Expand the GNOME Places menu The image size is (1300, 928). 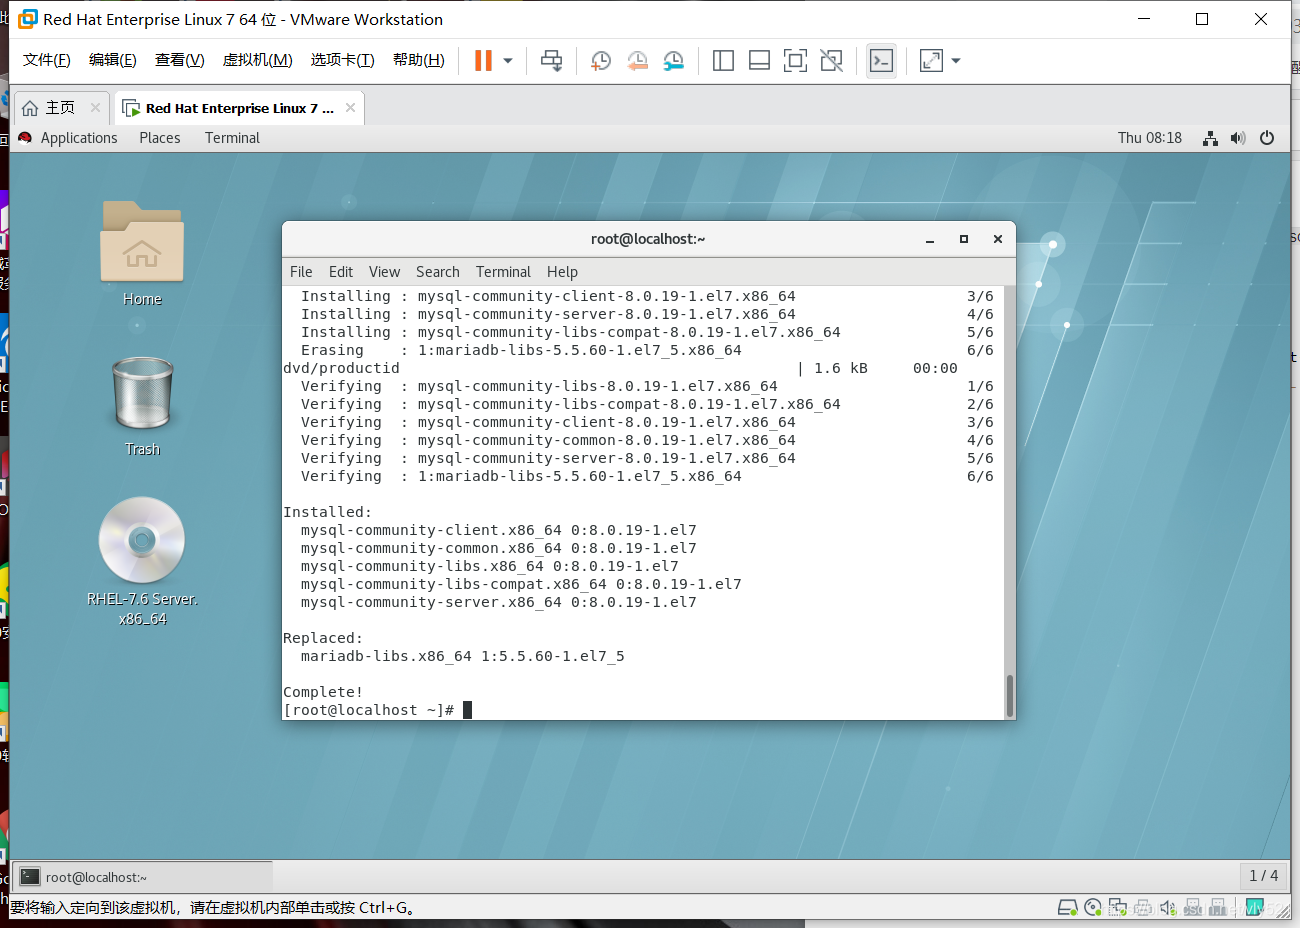pyautogui.click(x=160, y=138)
